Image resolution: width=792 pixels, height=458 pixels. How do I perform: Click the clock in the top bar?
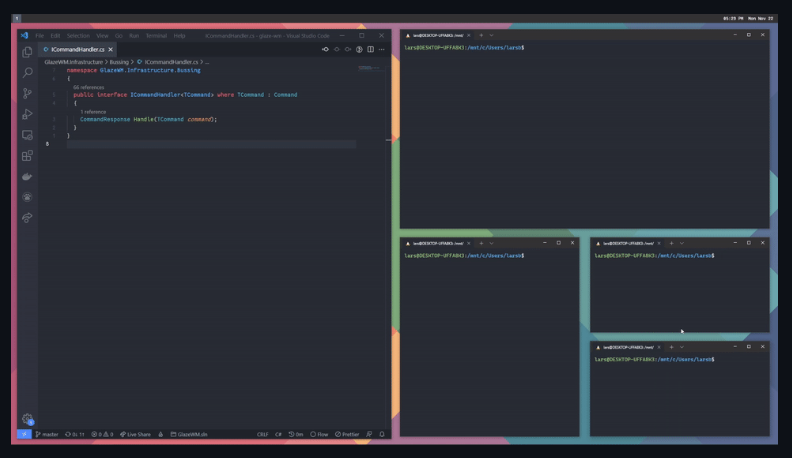[x=733, y=18]
